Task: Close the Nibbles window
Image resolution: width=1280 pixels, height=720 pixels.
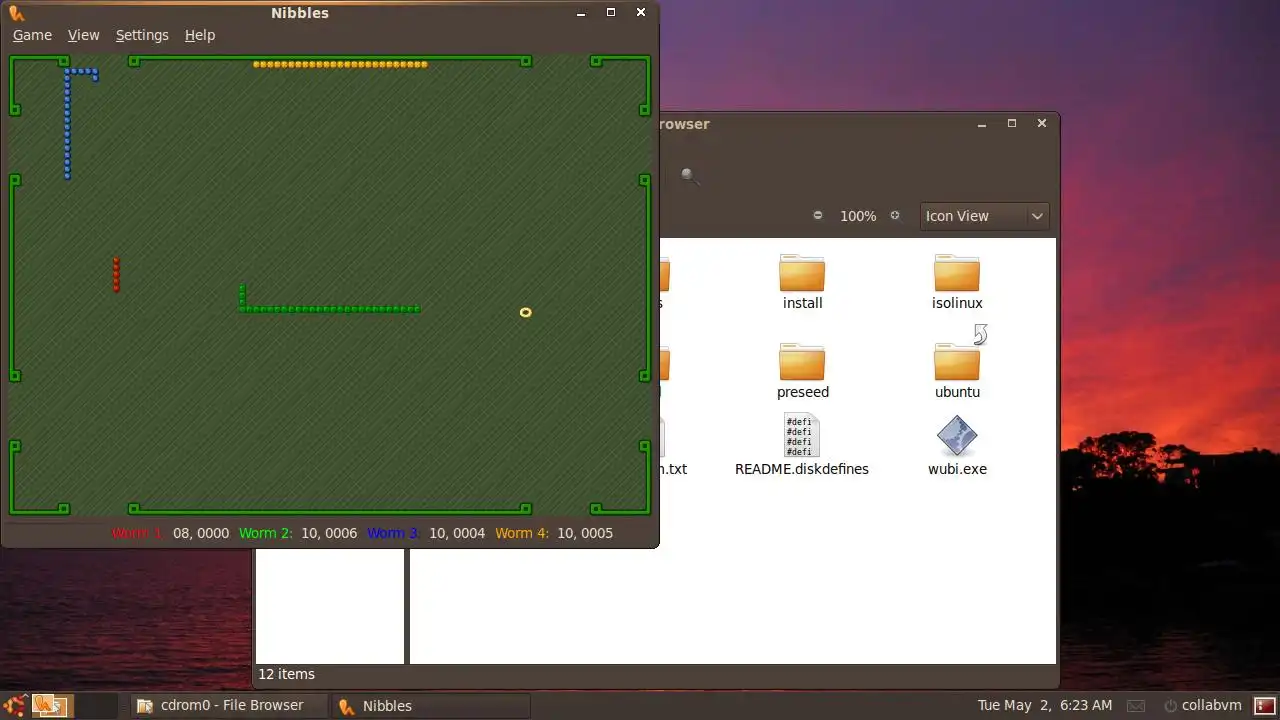Action: pyautogui.click(x=641, y=13)
